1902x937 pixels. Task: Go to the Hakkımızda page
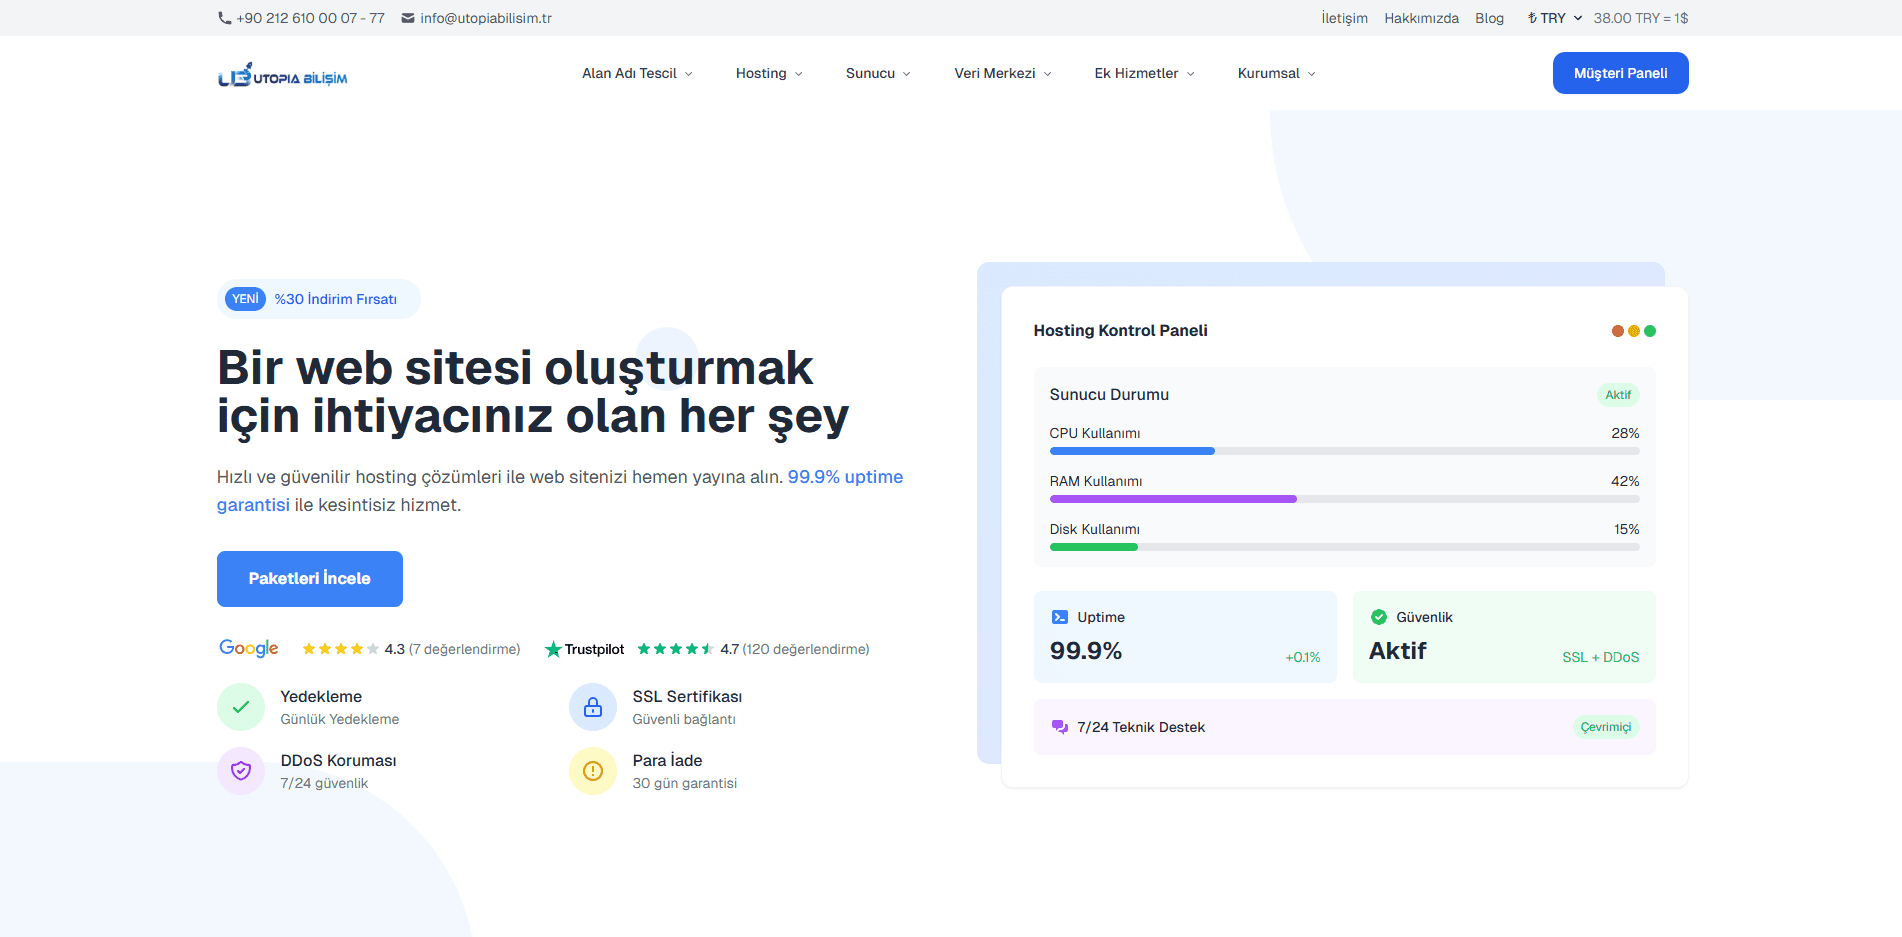pyautogui.click(x=1421, y=18)
